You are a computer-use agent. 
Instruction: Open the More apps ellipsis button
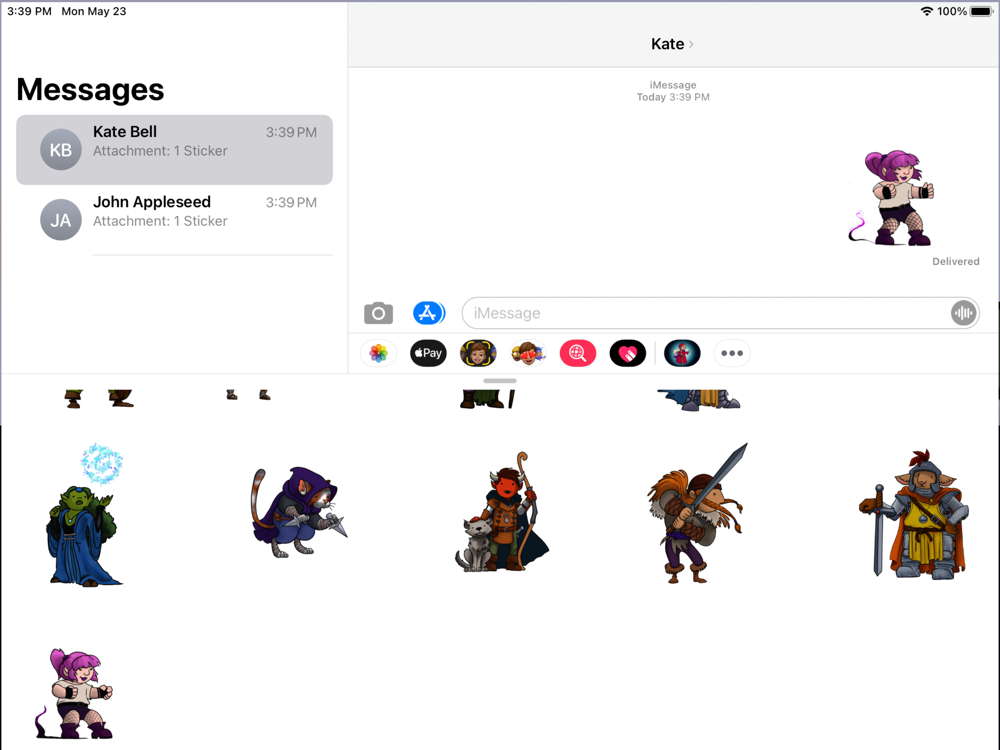[732, 353]
